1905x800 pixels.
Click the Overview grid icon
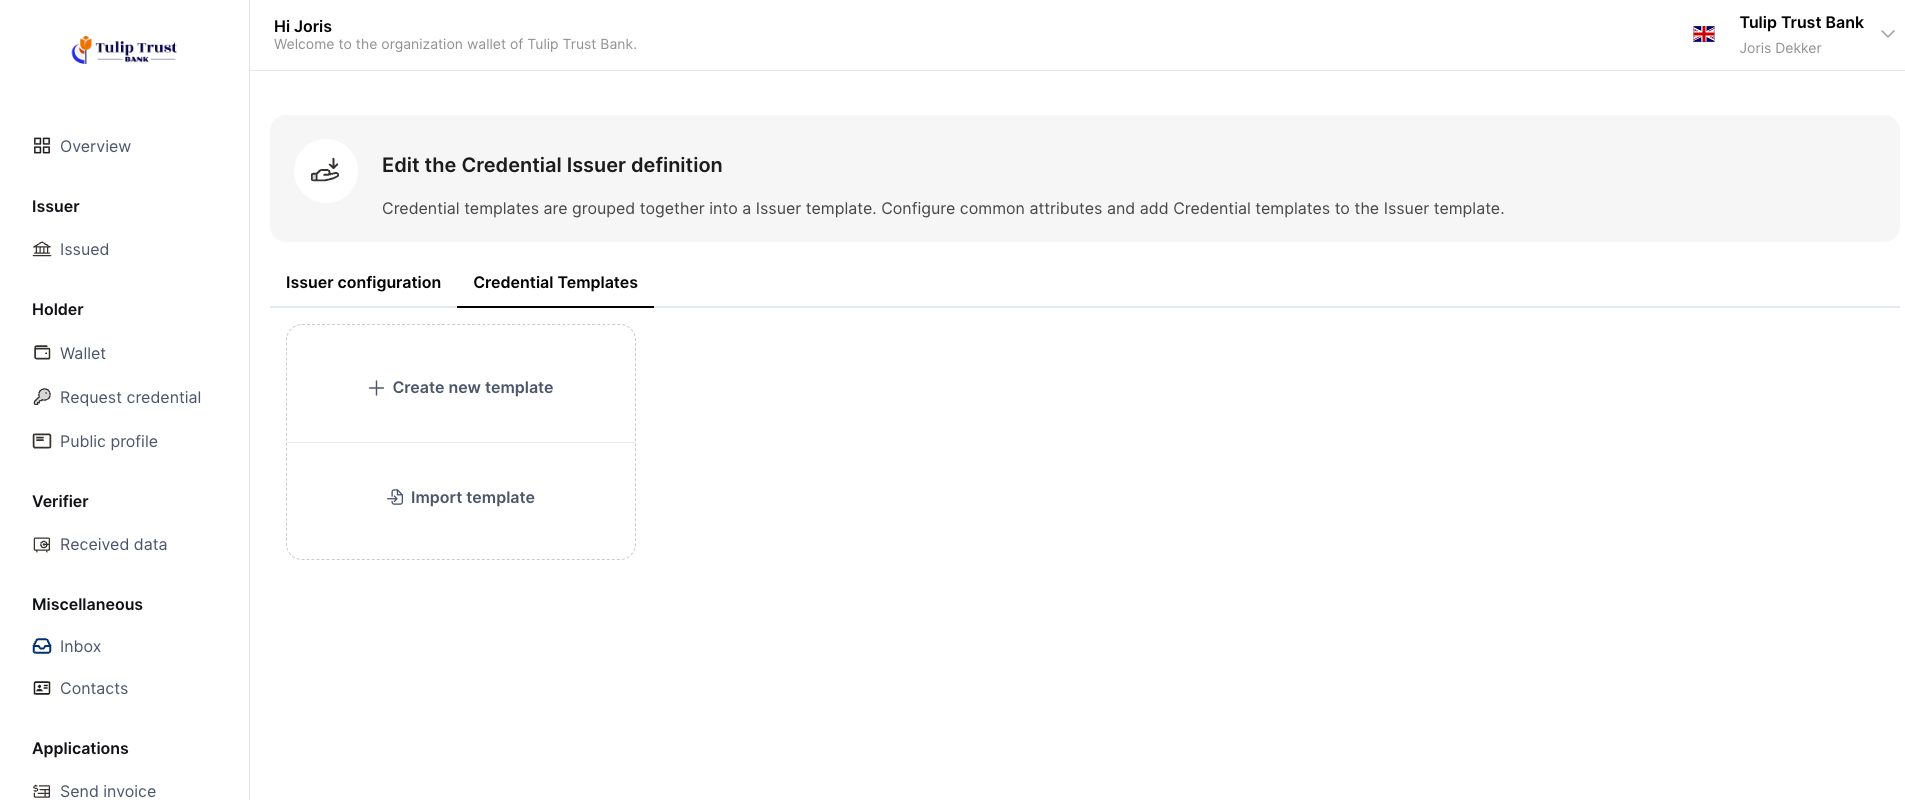tap(41, 146)
